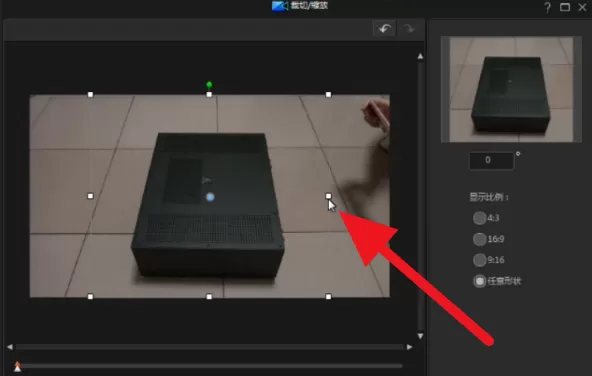Click the vertical scrollbar up arrow

420,56
